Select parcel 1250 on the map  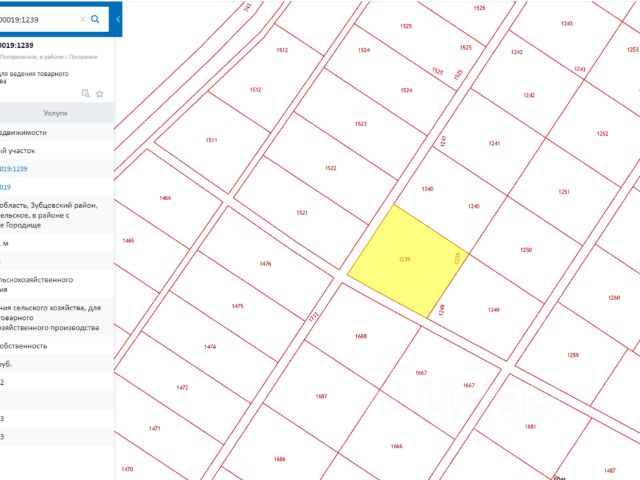[527, 250]
